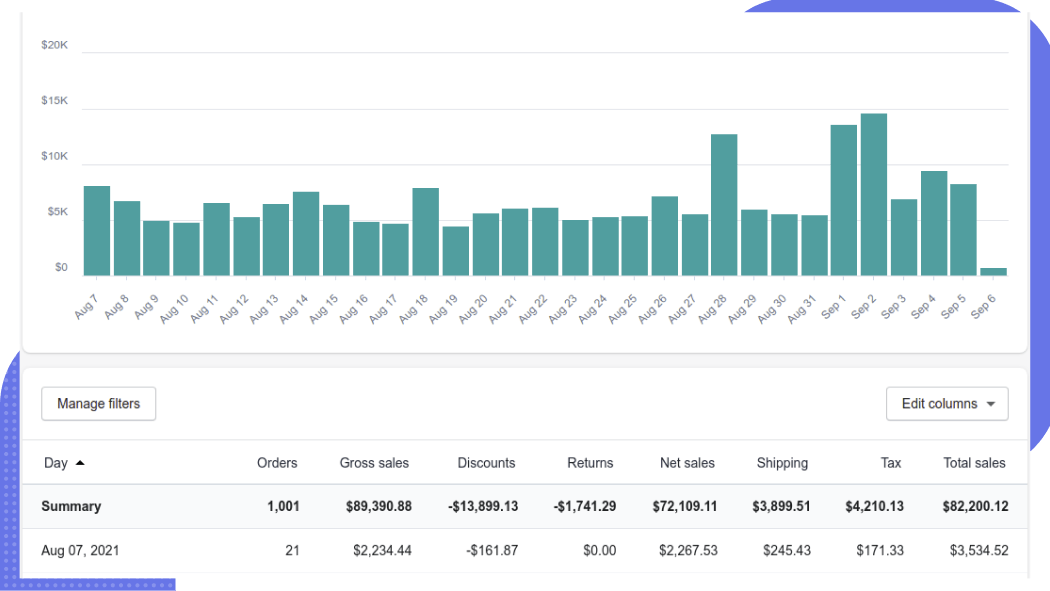The width and height of the screenshot is (1050, 591).
Task: Select the Sep 1 bar in chart
Action: 844,200
